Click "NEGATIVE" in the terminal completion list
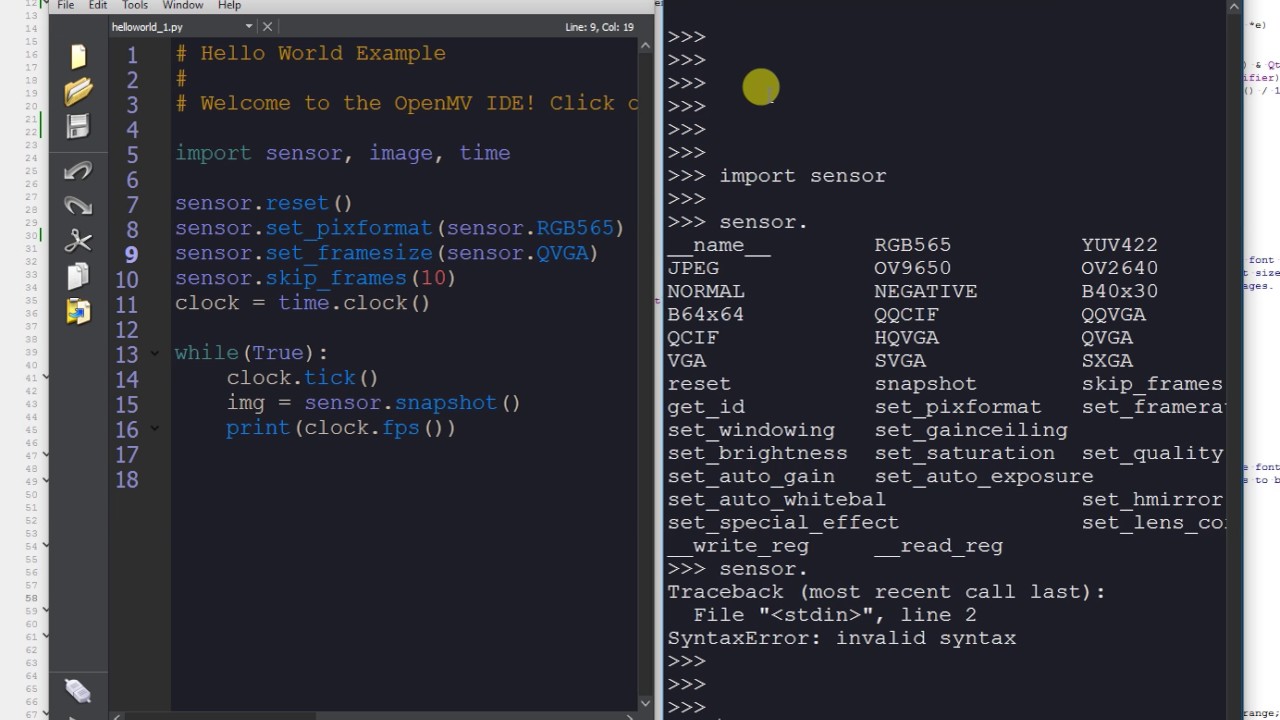This screenshot has height=720, width=1280. [925, 291]
